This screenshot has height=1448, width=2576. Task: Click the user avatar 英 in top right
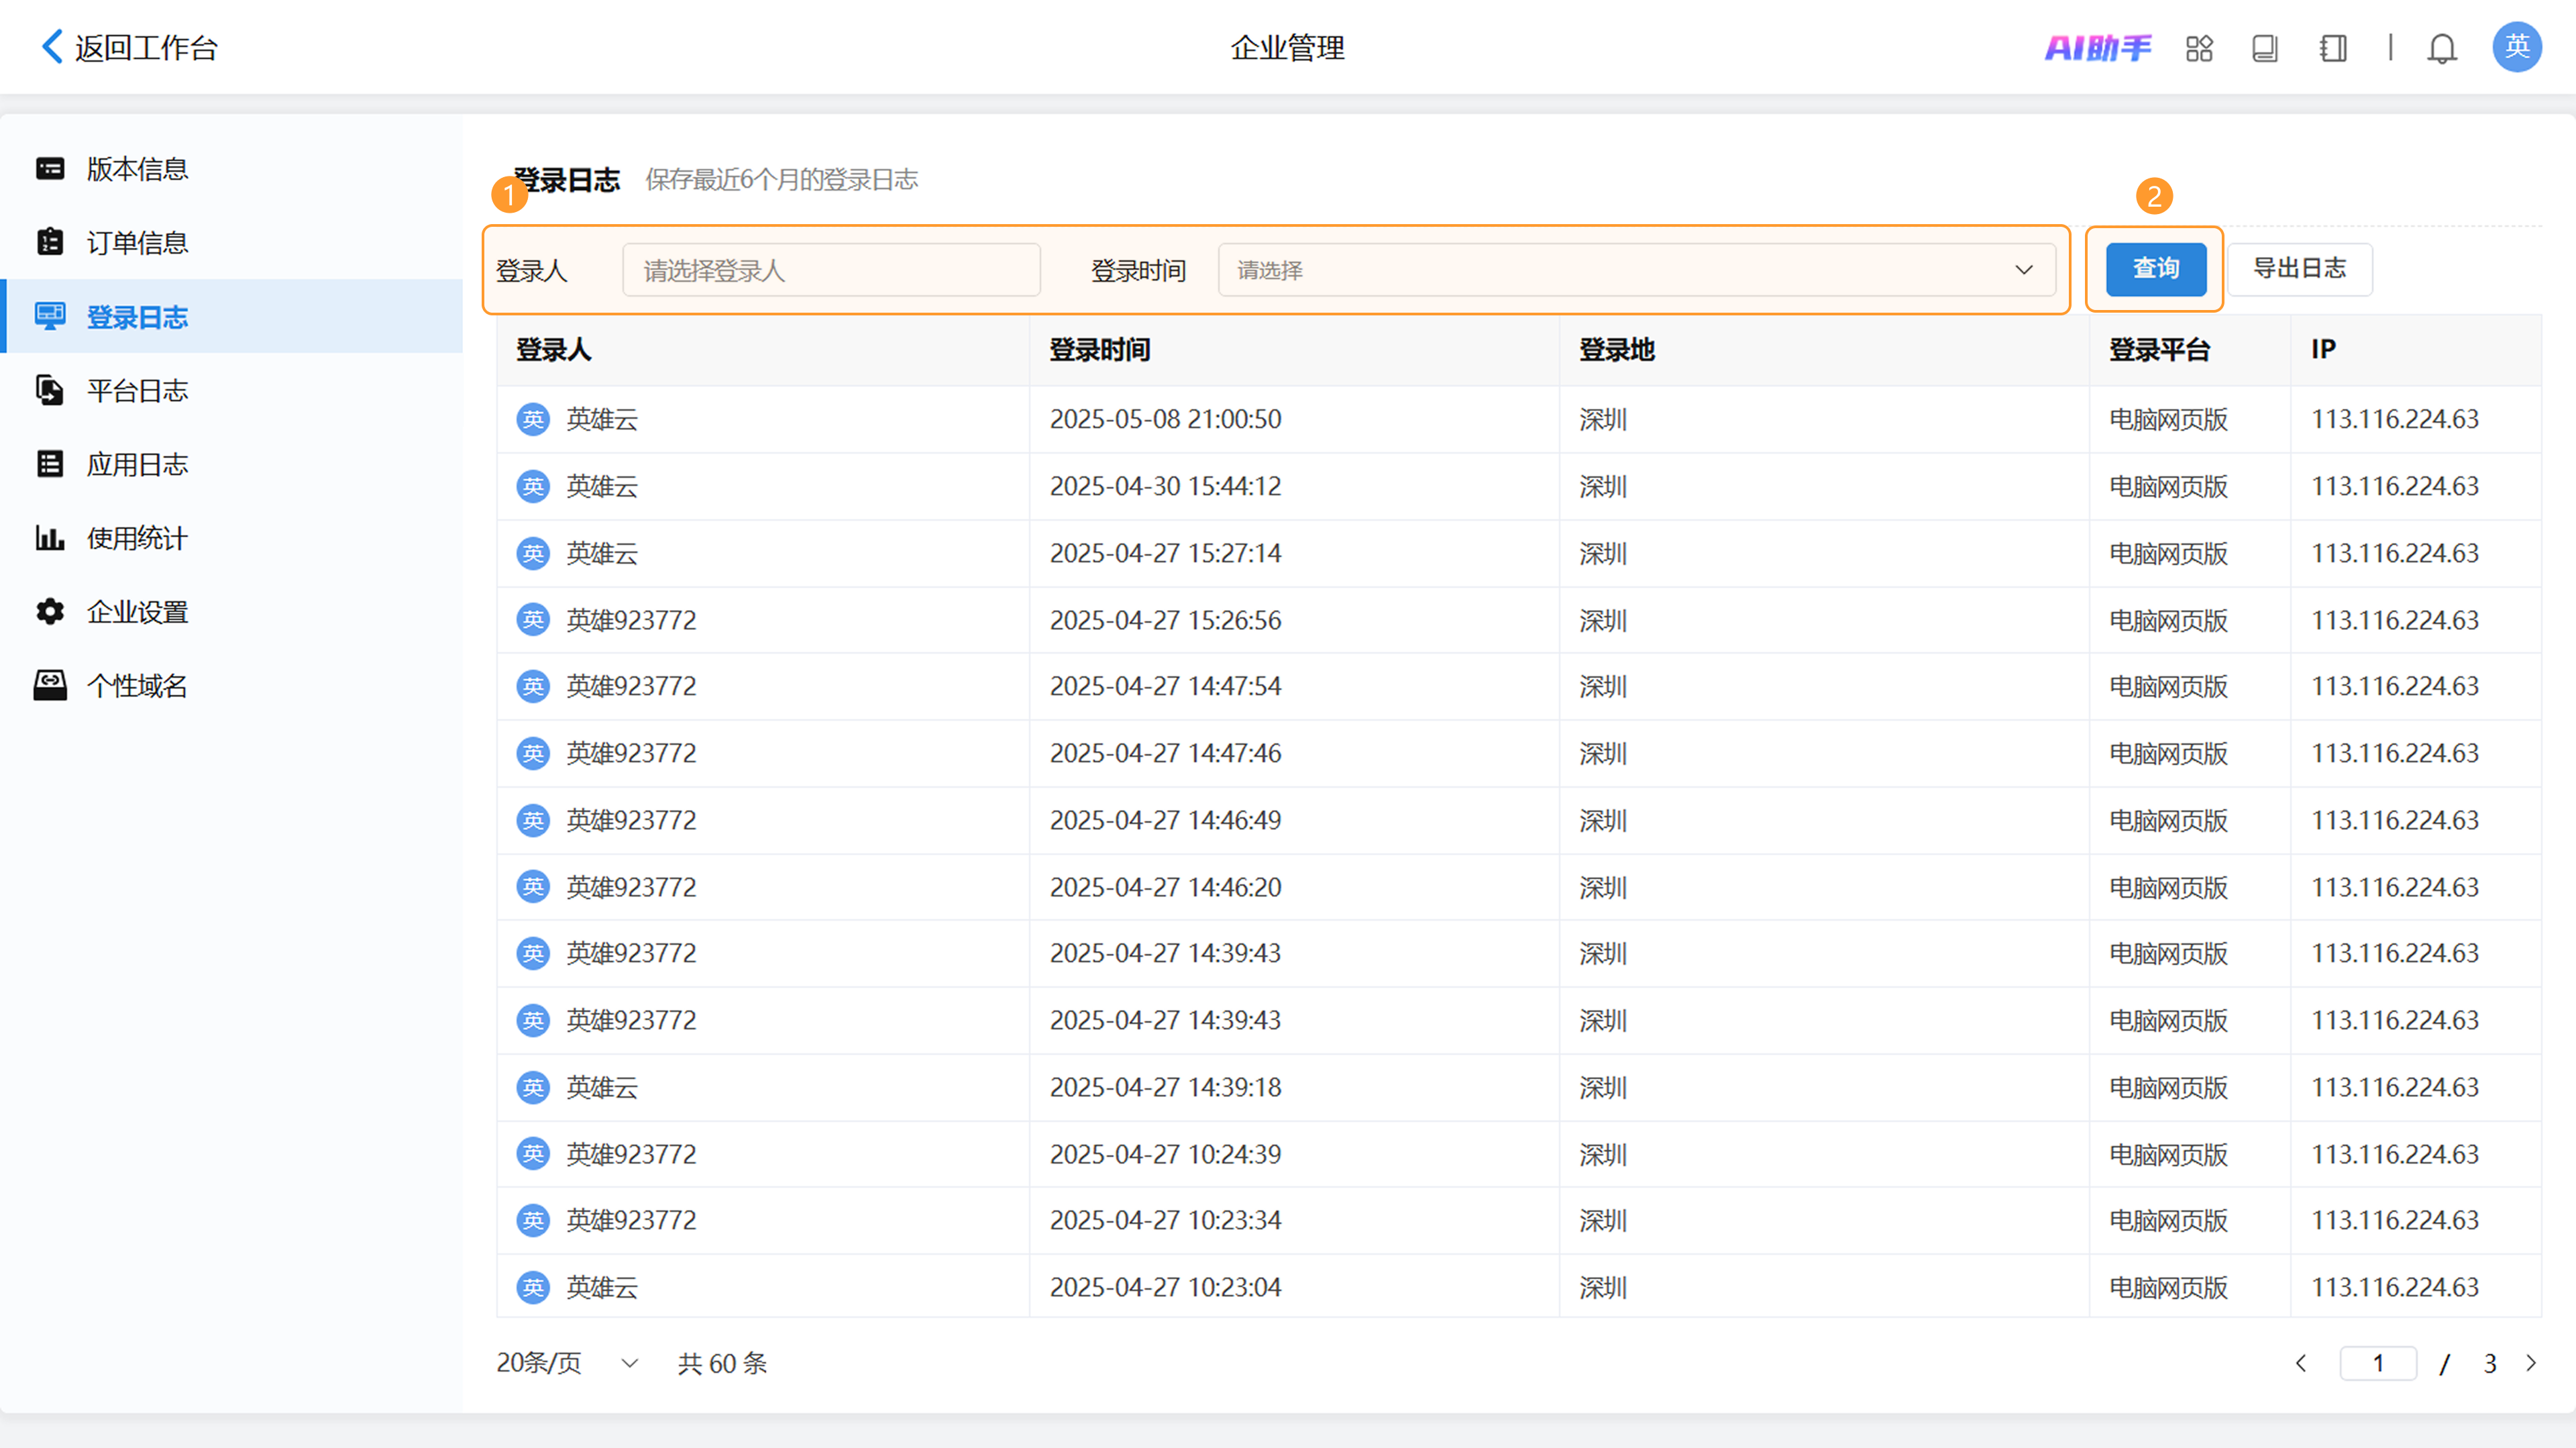point(2516,47)
